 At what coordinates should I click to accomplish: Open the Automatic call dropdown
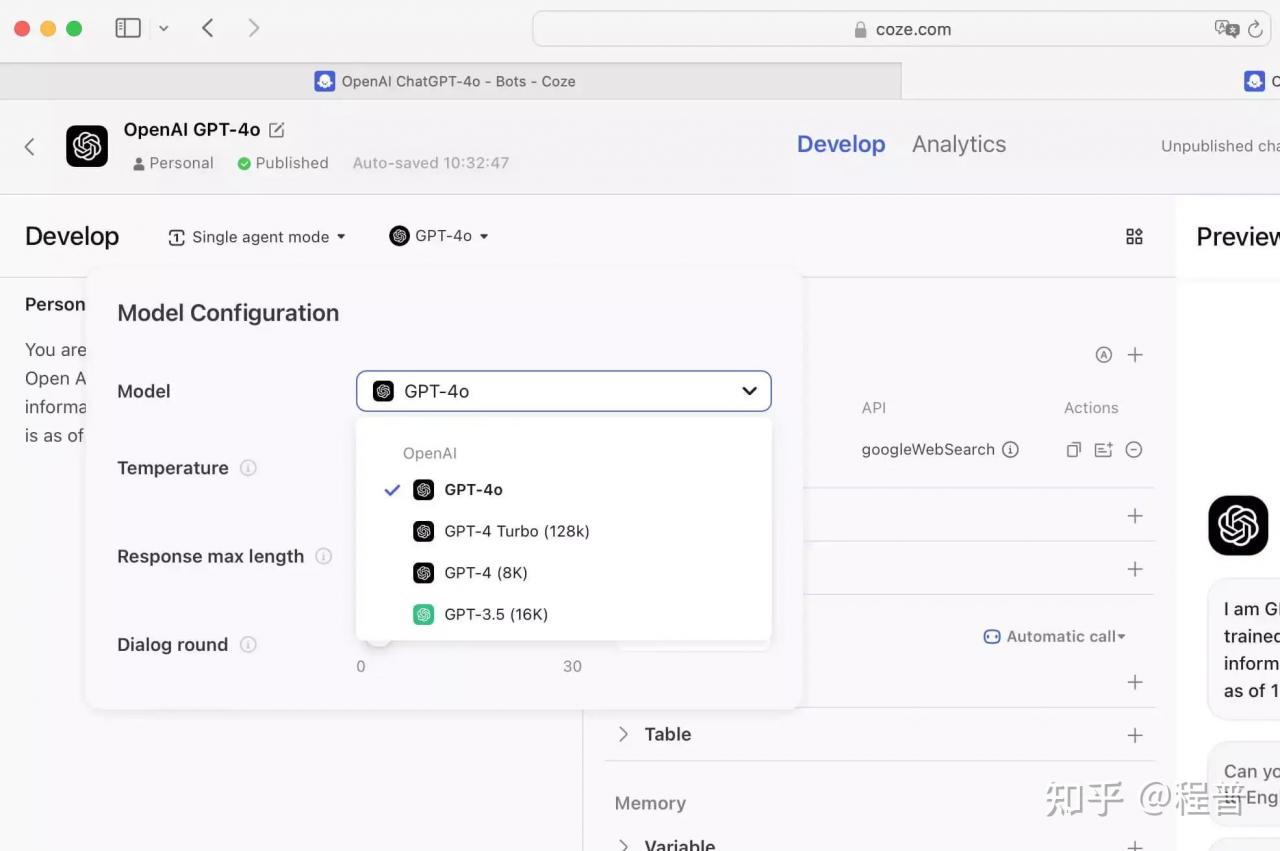click(x=1055, y=636)
